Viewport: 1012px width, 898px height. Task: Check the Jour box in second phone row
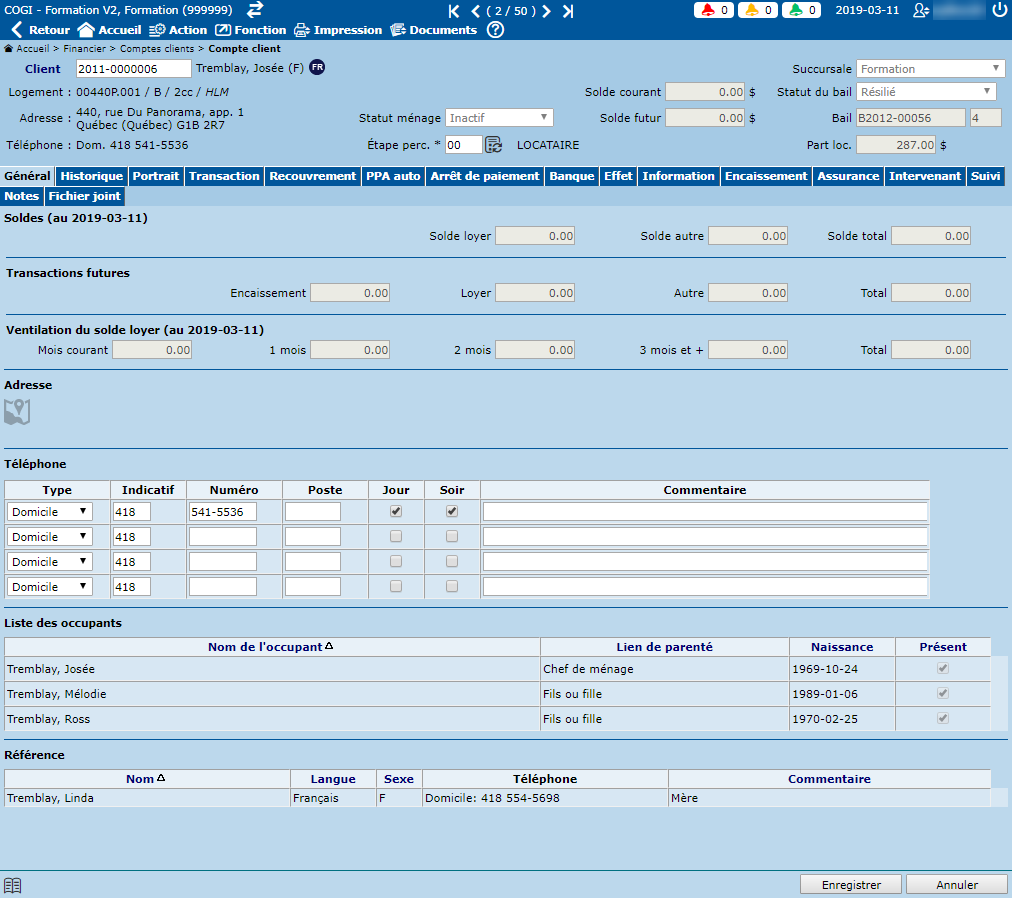click(396, 536)
